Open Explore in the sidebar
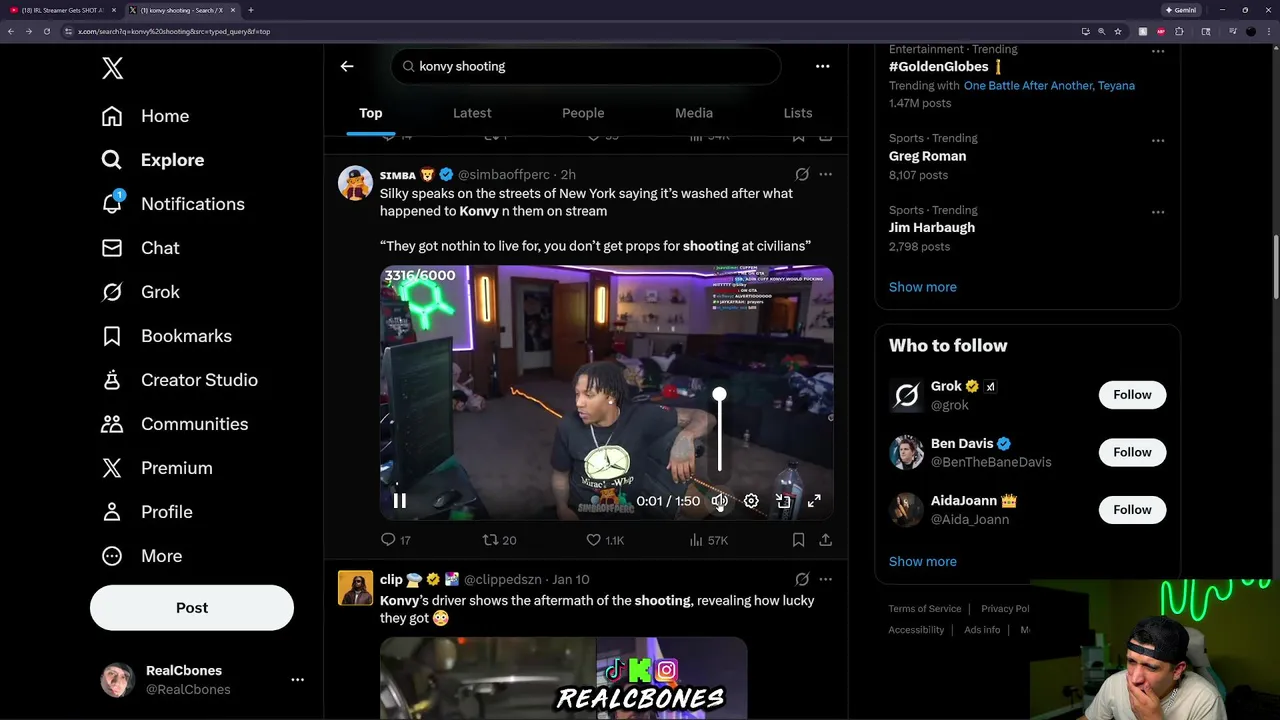The width and height of the screenshot is (1280, 720). [x=152, y=160]
